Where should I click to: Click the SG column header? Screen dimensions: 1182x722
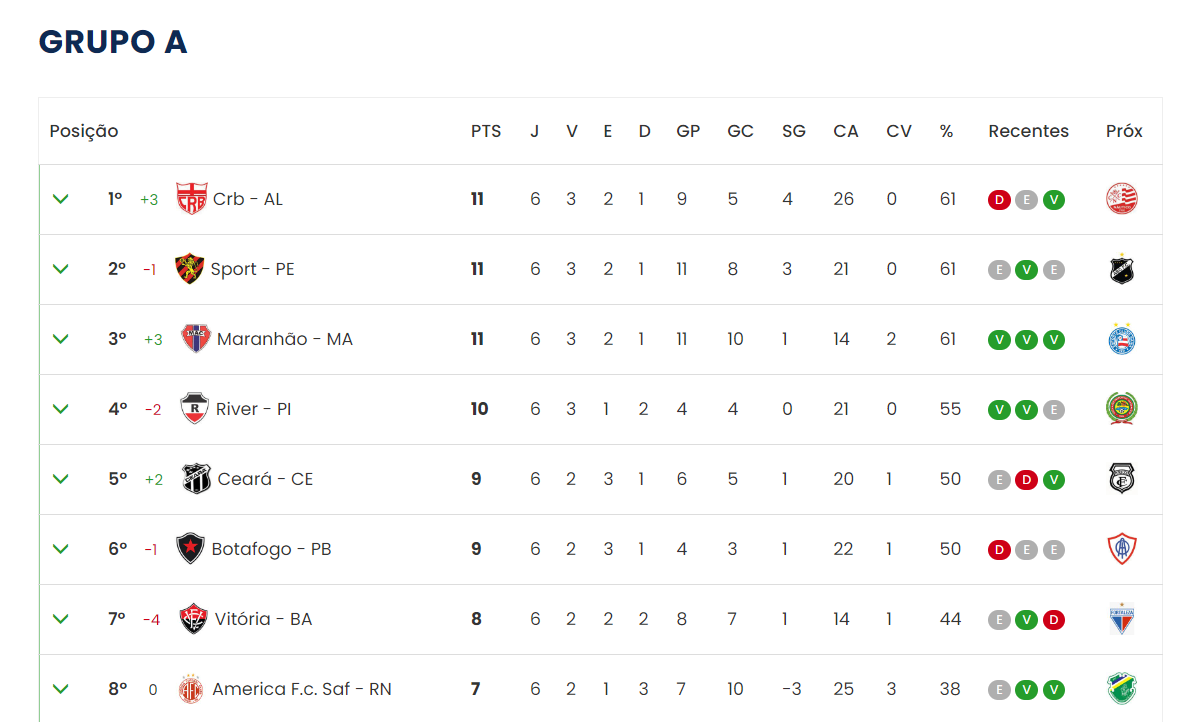(793, 131)
